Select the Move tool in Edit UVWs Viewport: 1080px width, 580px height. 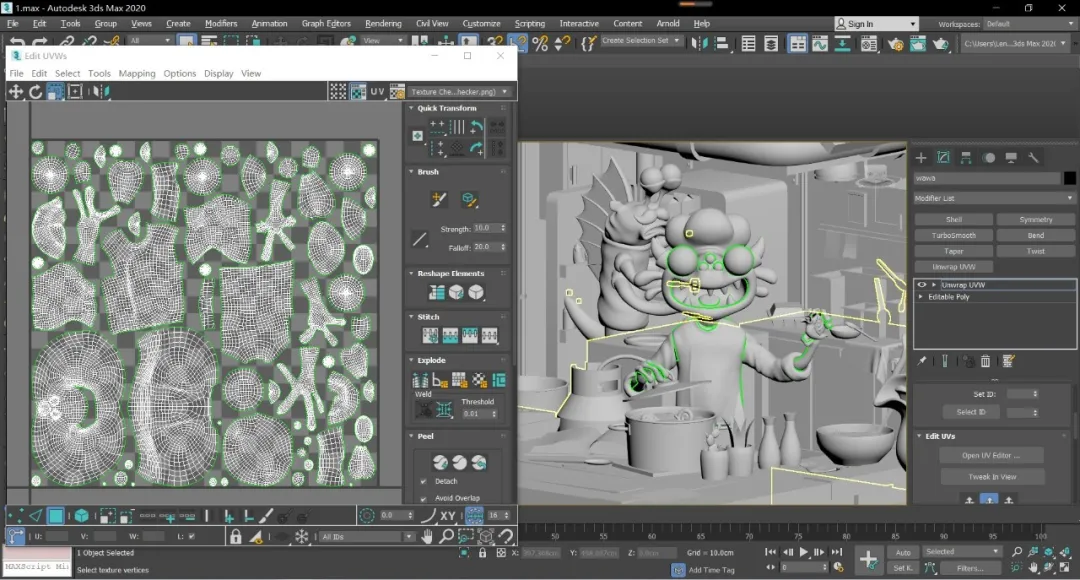16,91
